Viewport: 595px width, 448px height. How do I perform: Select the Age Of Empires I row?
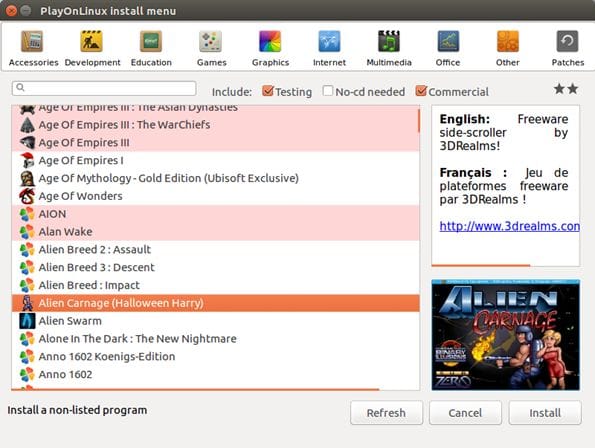click(216, 160)
